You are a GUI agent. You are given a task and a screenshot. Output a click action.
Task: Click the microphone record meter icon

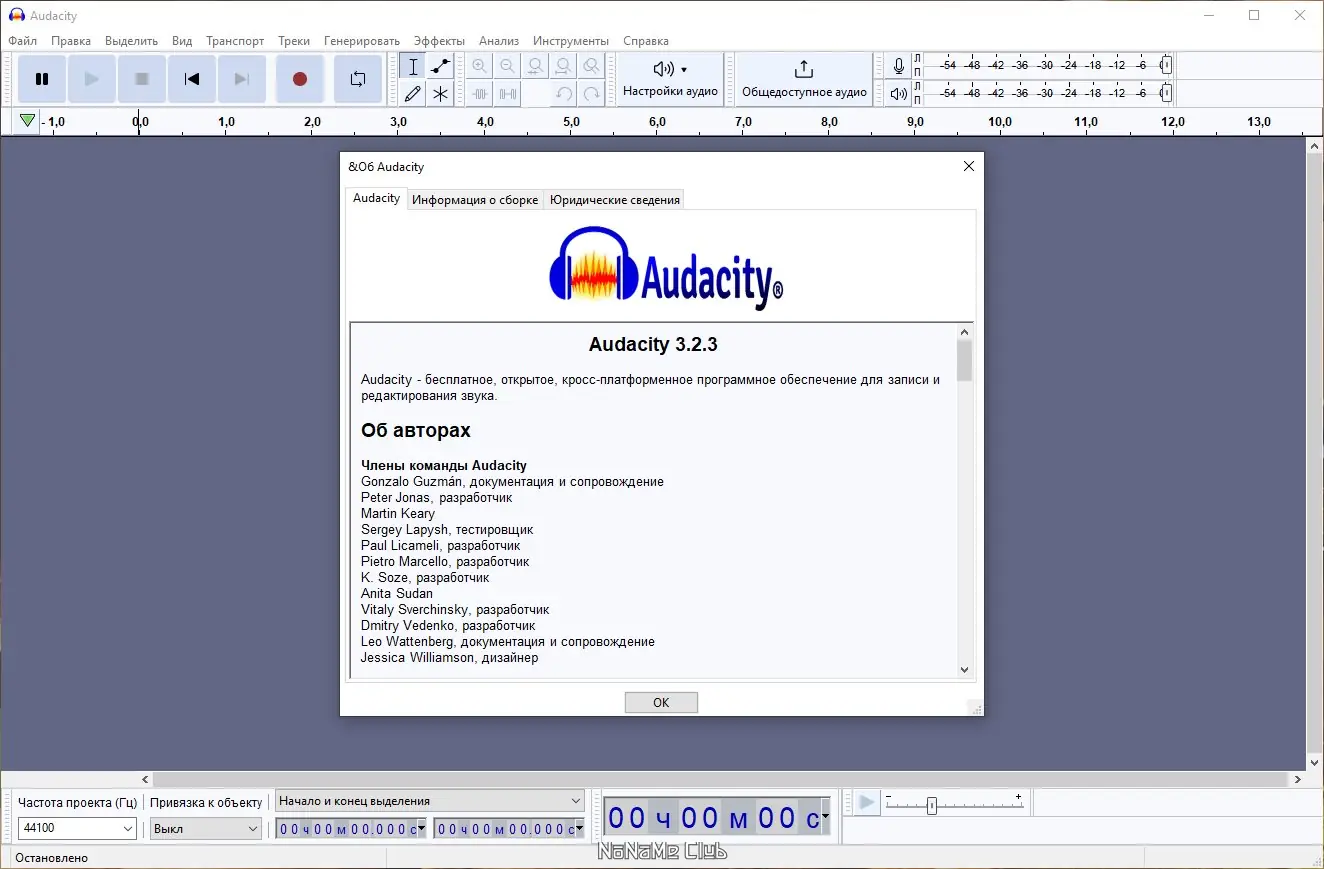pyautogui.click(x=899, y=66)
